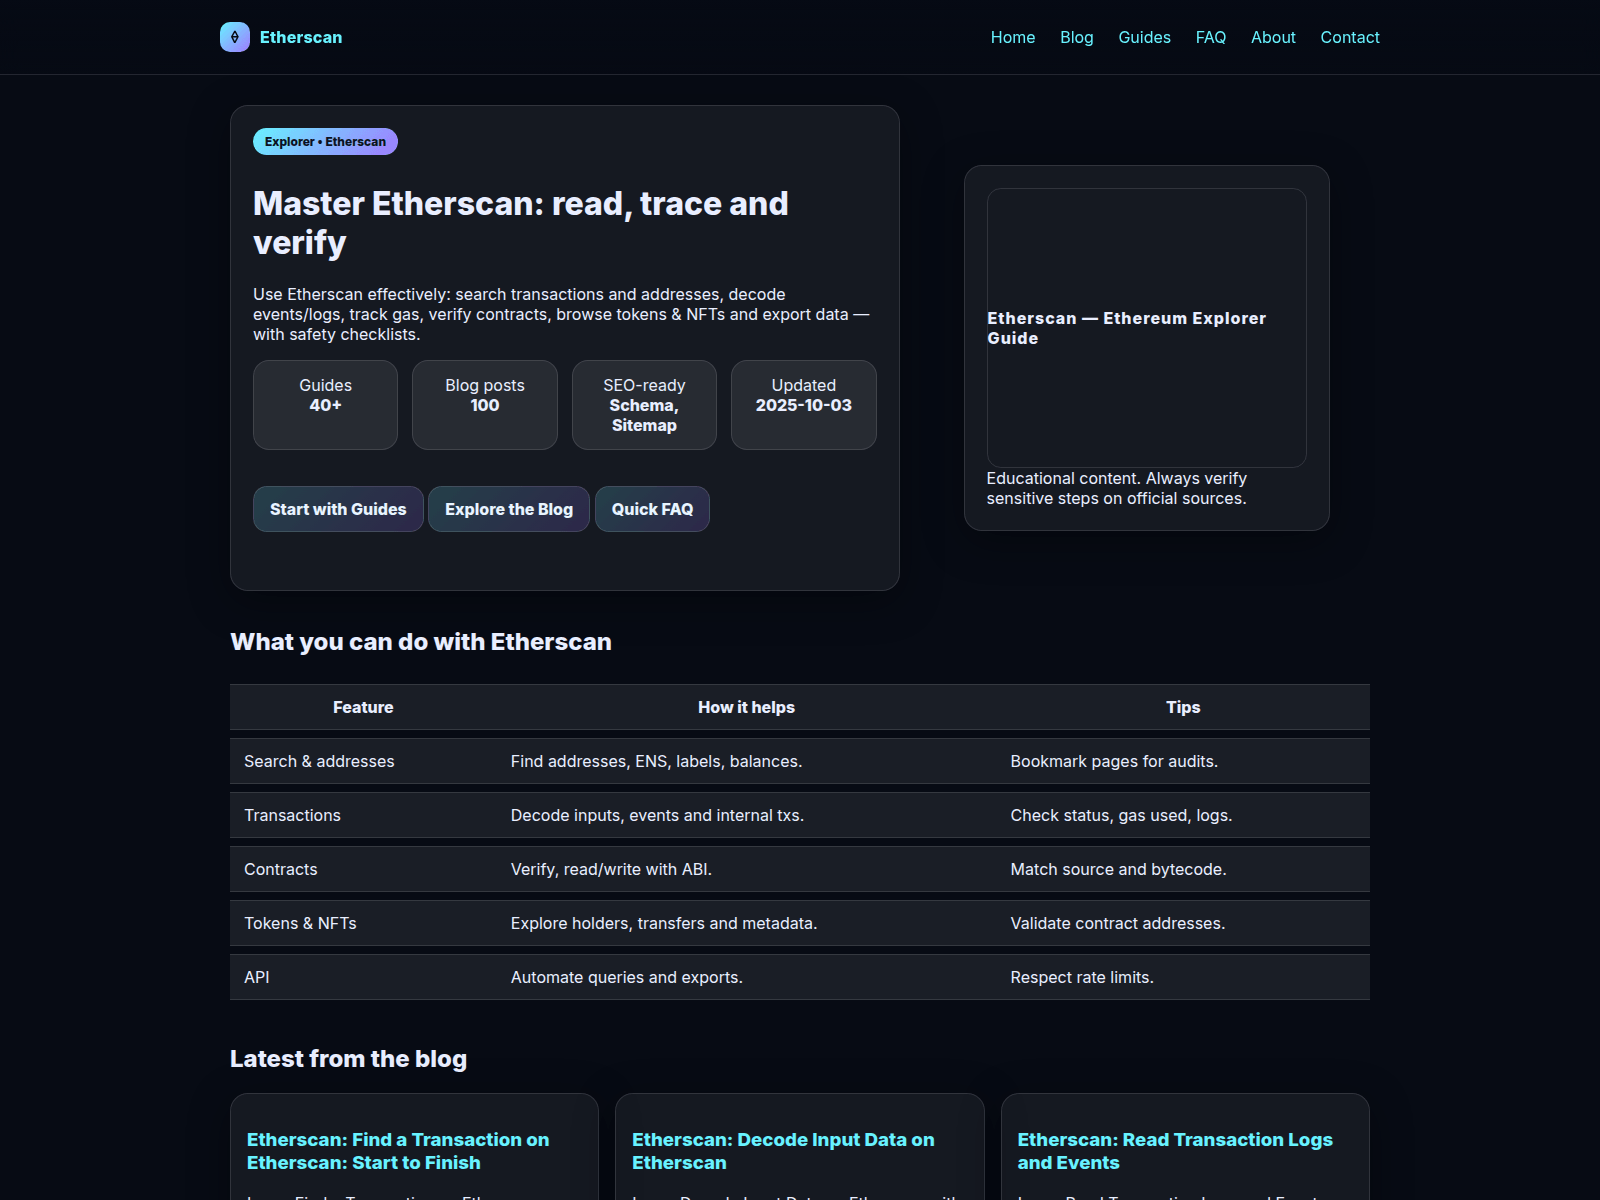1600x1200 pixels.
Task: Open 'Decode Input Data on Etherscan' blog post
Action: coord(783,1151)
